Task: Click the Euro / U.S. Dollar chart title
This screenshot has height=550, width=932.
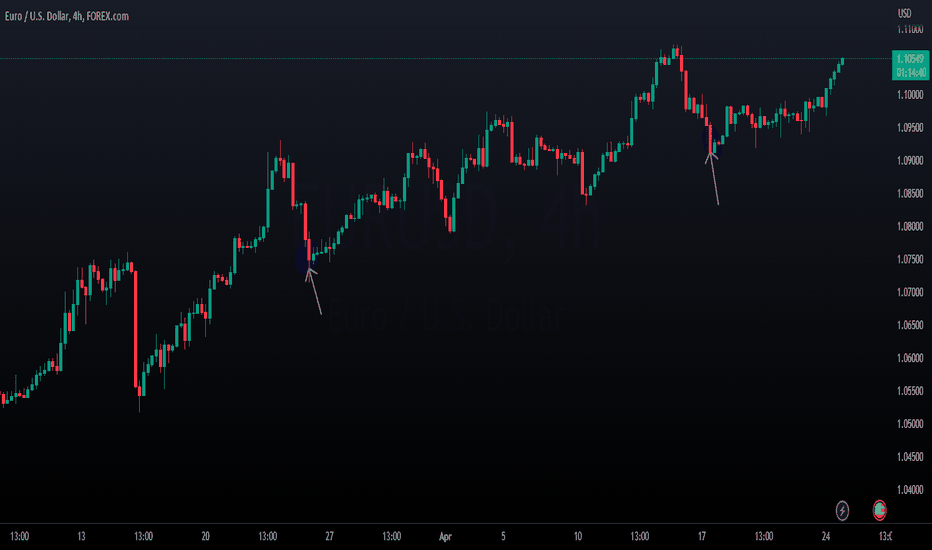Action: click(67, 16)
